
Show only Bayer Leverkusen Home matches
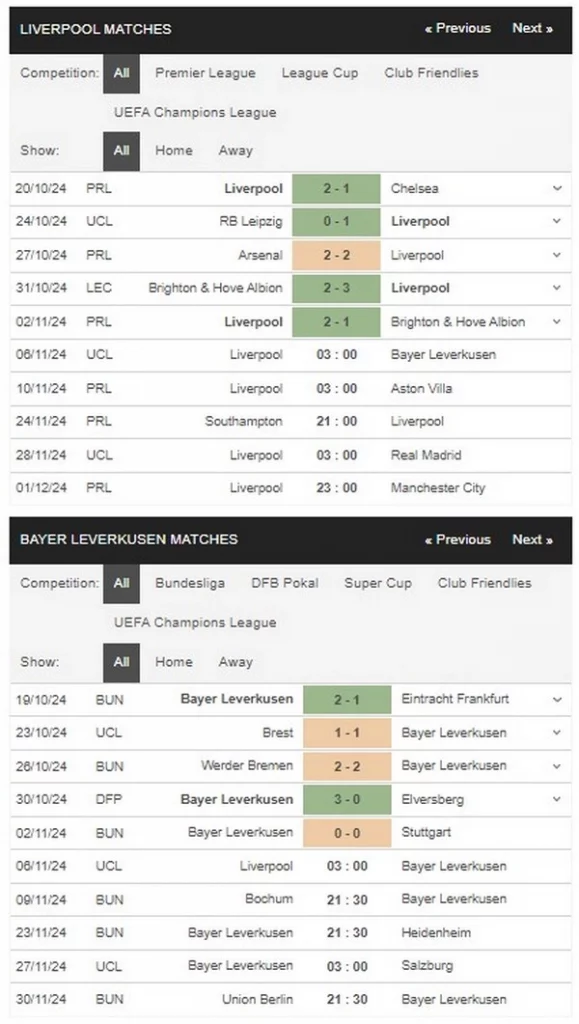tap(174, 662)
